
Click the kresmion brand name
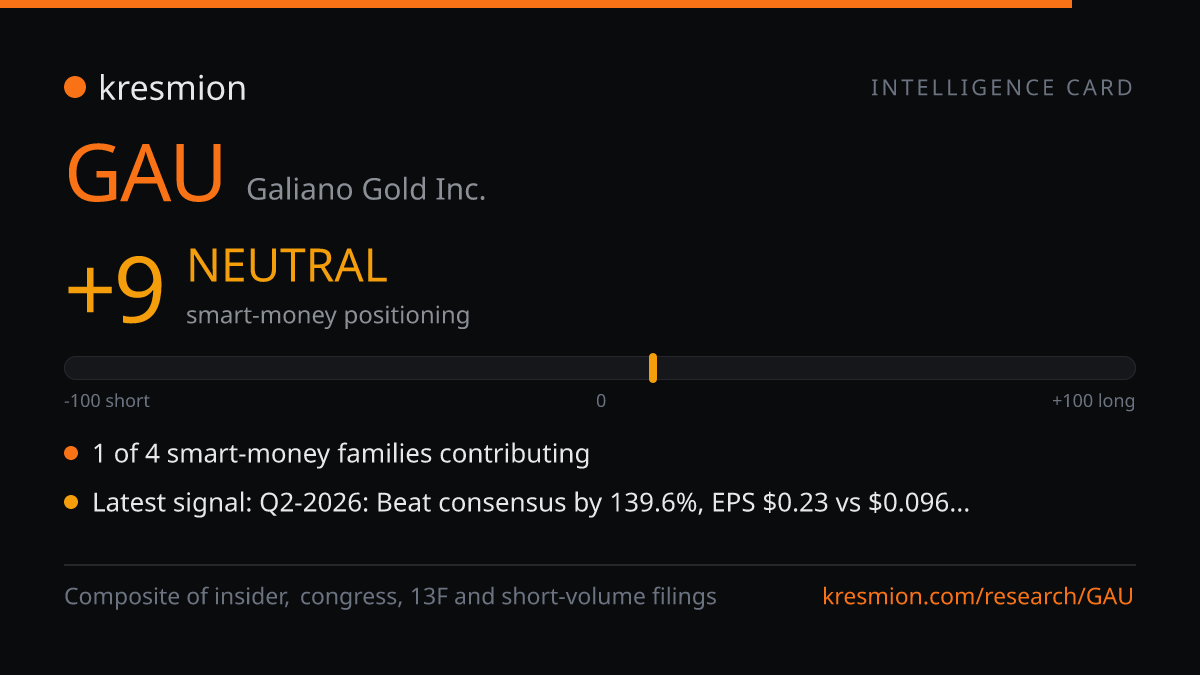(x=172, y=88)
